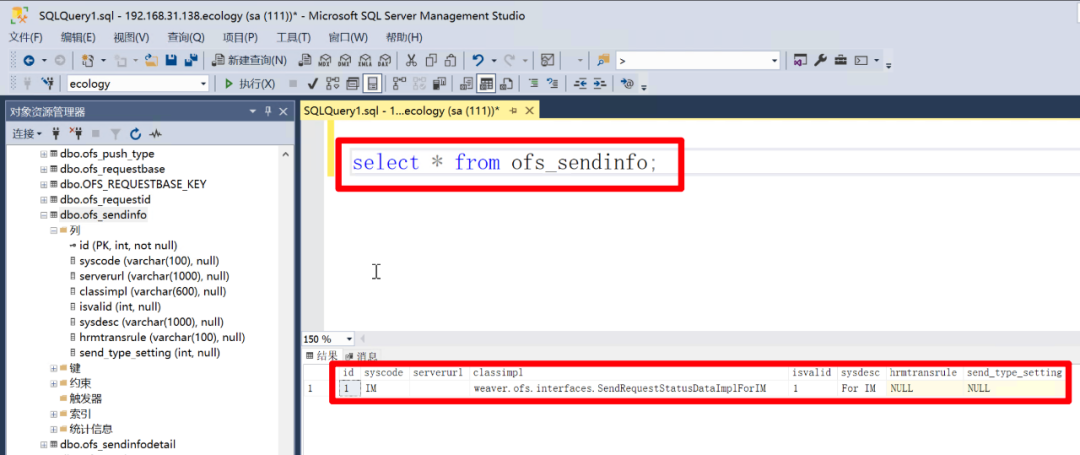Click the DAX query icon
The height and width of the screenshot is (455, 1080).
[386, 61]
